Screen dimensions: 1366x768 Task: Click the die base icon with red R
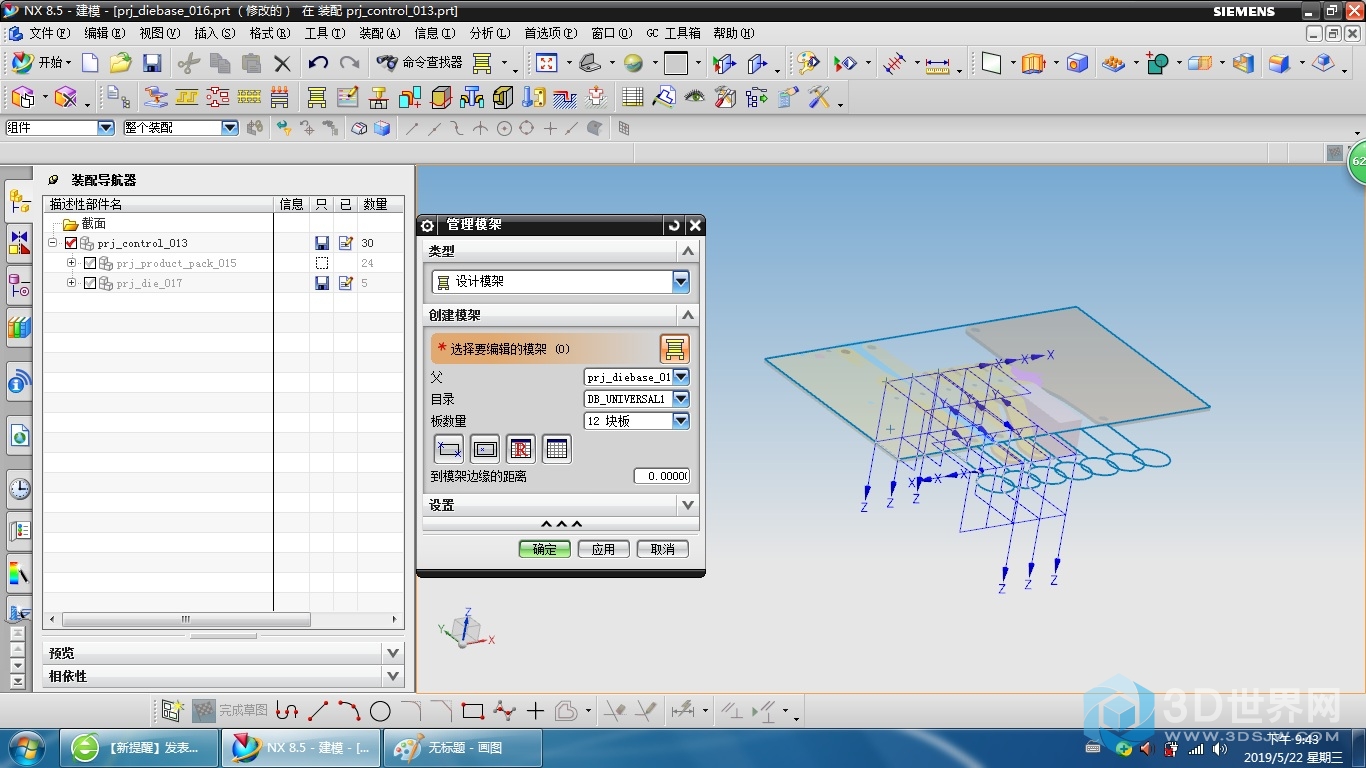pos(521,449)
